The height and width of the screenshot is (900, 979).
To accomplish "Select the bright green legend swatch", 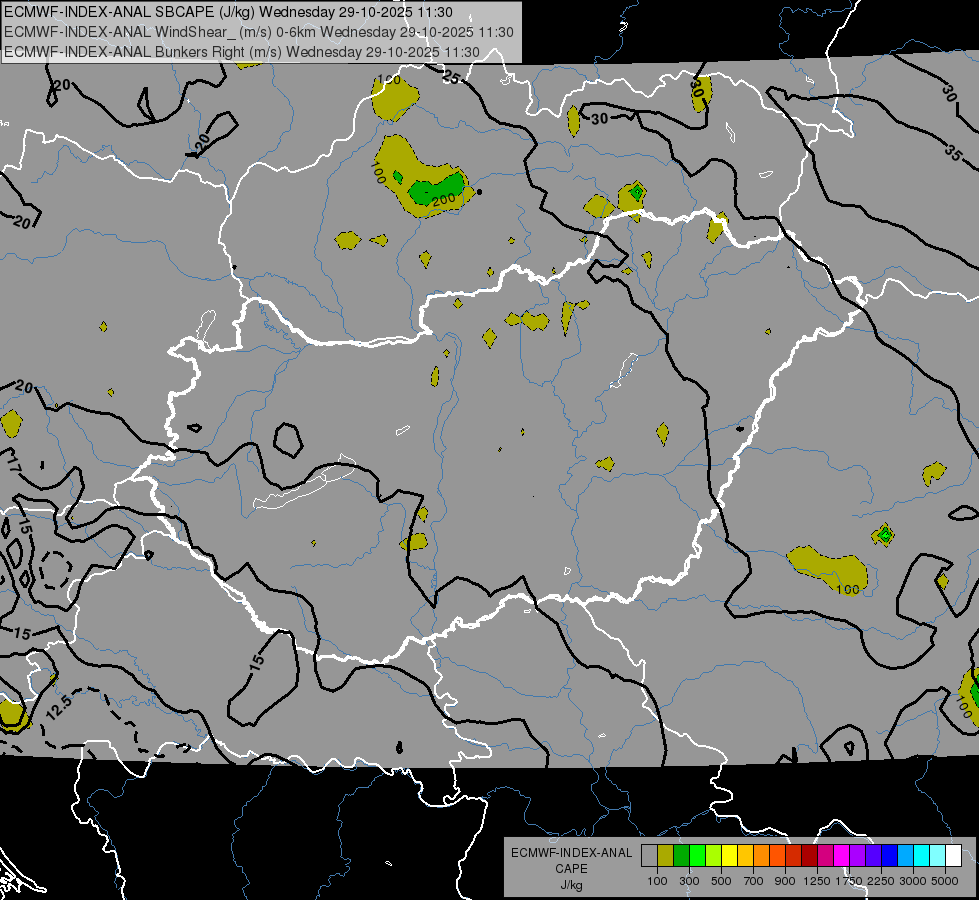I will coord(697,856).
